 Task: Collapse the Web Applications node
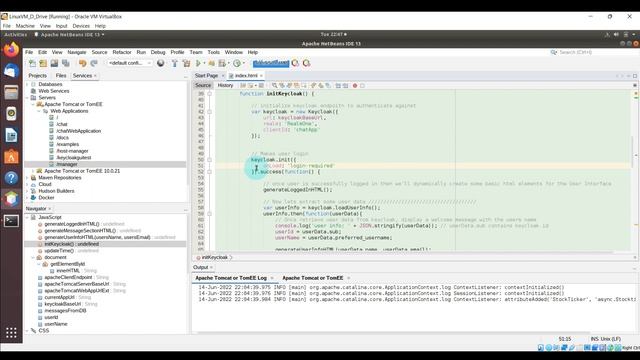(x=39, y=111)
